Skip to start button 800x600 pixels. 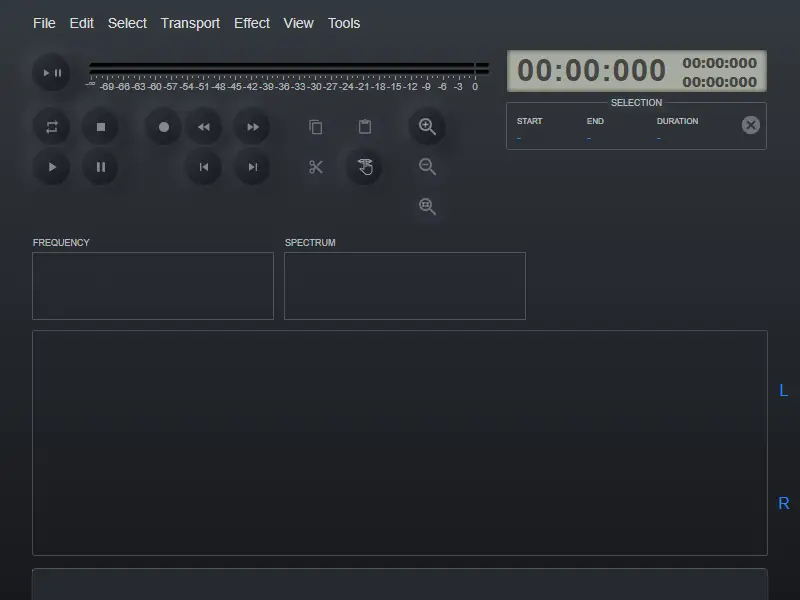tap(204, 167)
